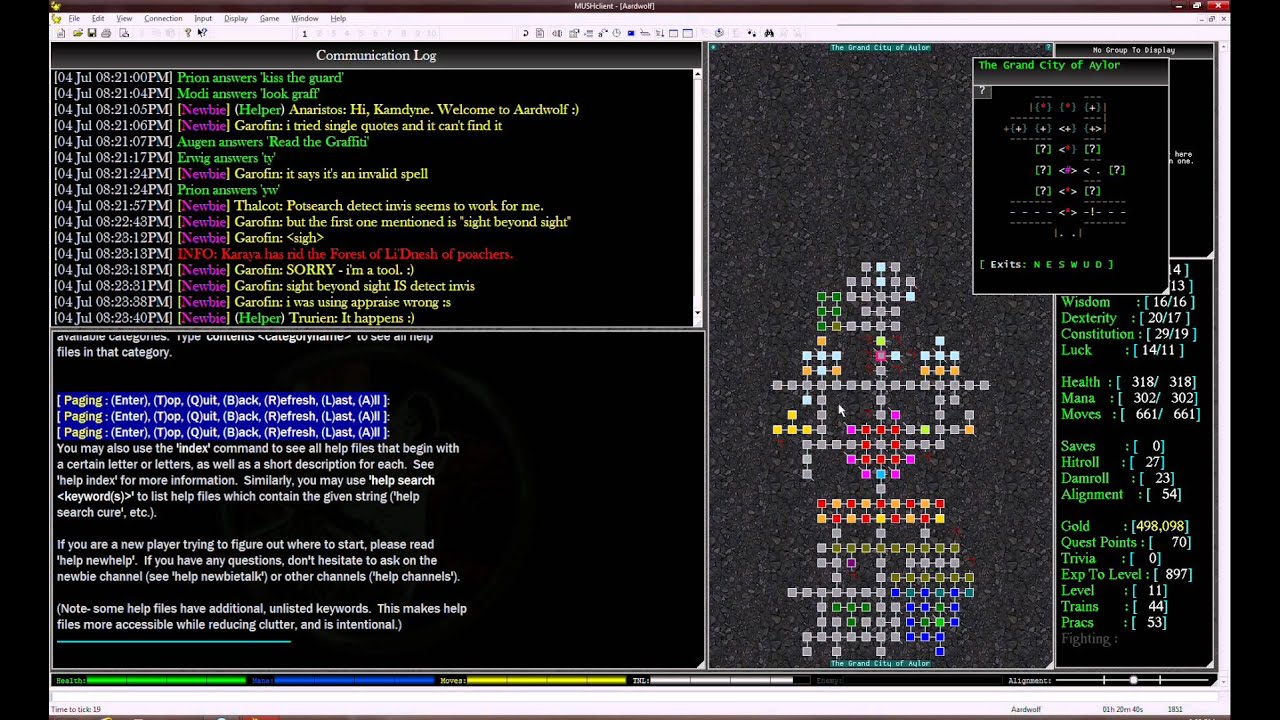Click Trurien's 'It happens :)' message
Screen dimensions: 1280x720
click(x=234, y=318)
